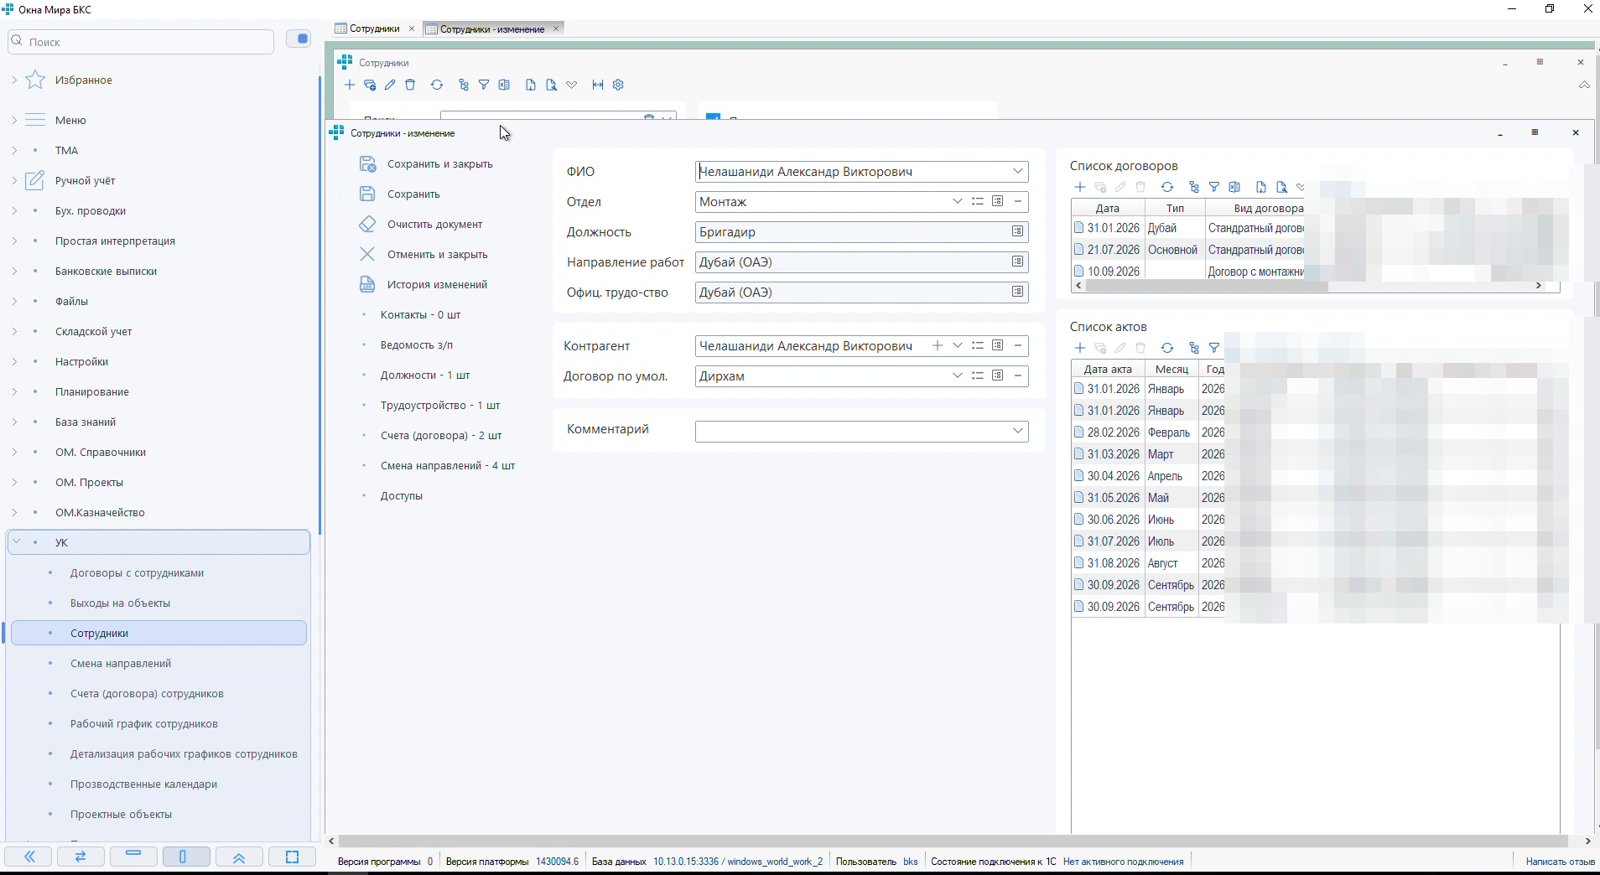Click the Направление работ field
Viewport: 1600px width, 875px height.
point(861,262)
